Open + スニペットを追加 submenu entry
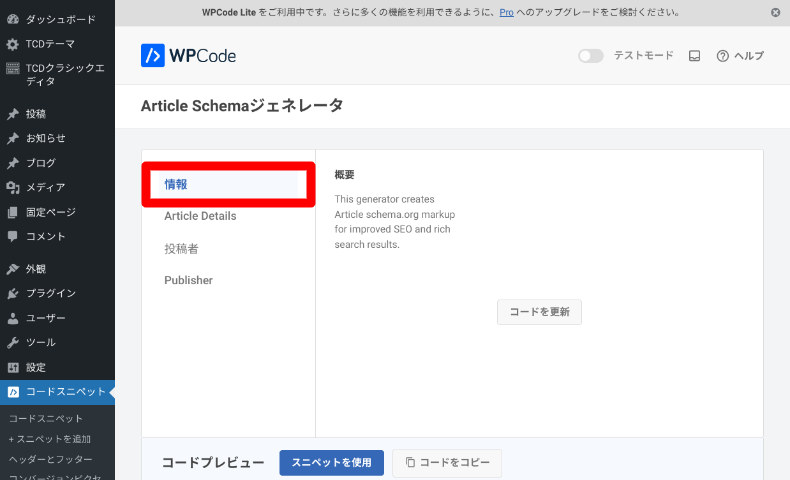Viewport: 790px width, 480px height. (50, 439)
